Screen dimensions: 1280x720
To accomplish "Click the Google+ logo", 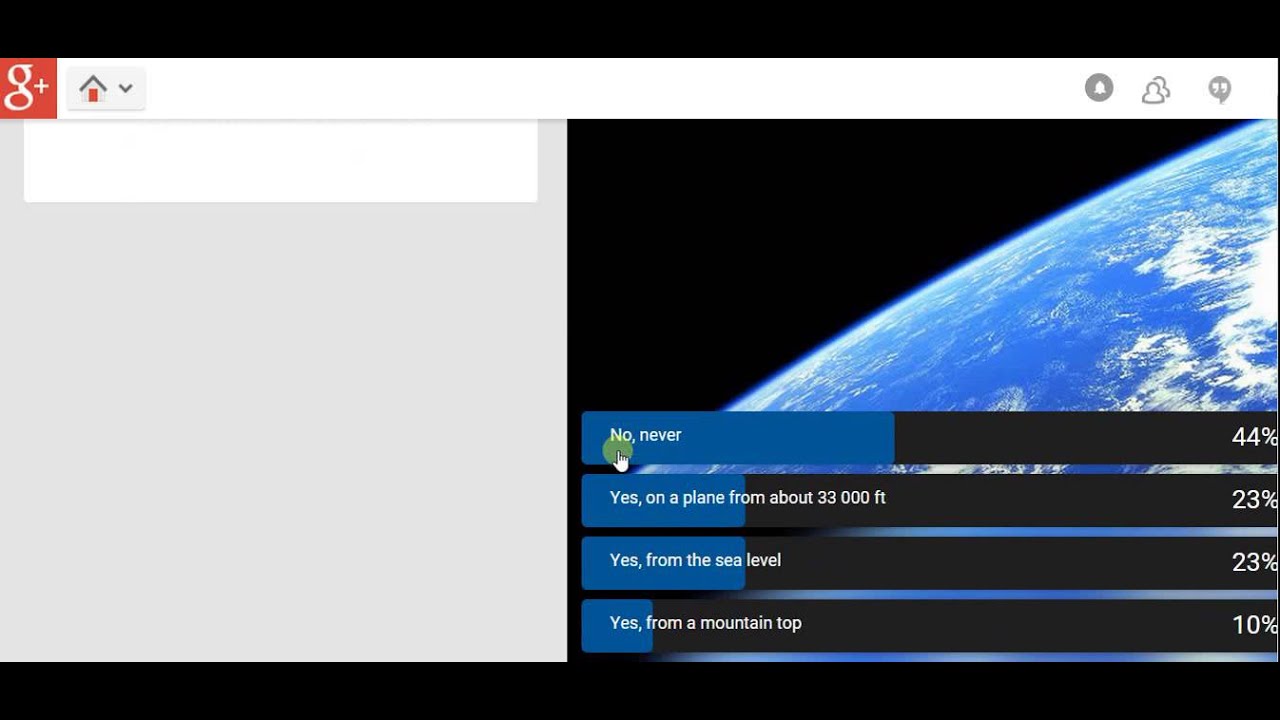I will click(28, 88).
